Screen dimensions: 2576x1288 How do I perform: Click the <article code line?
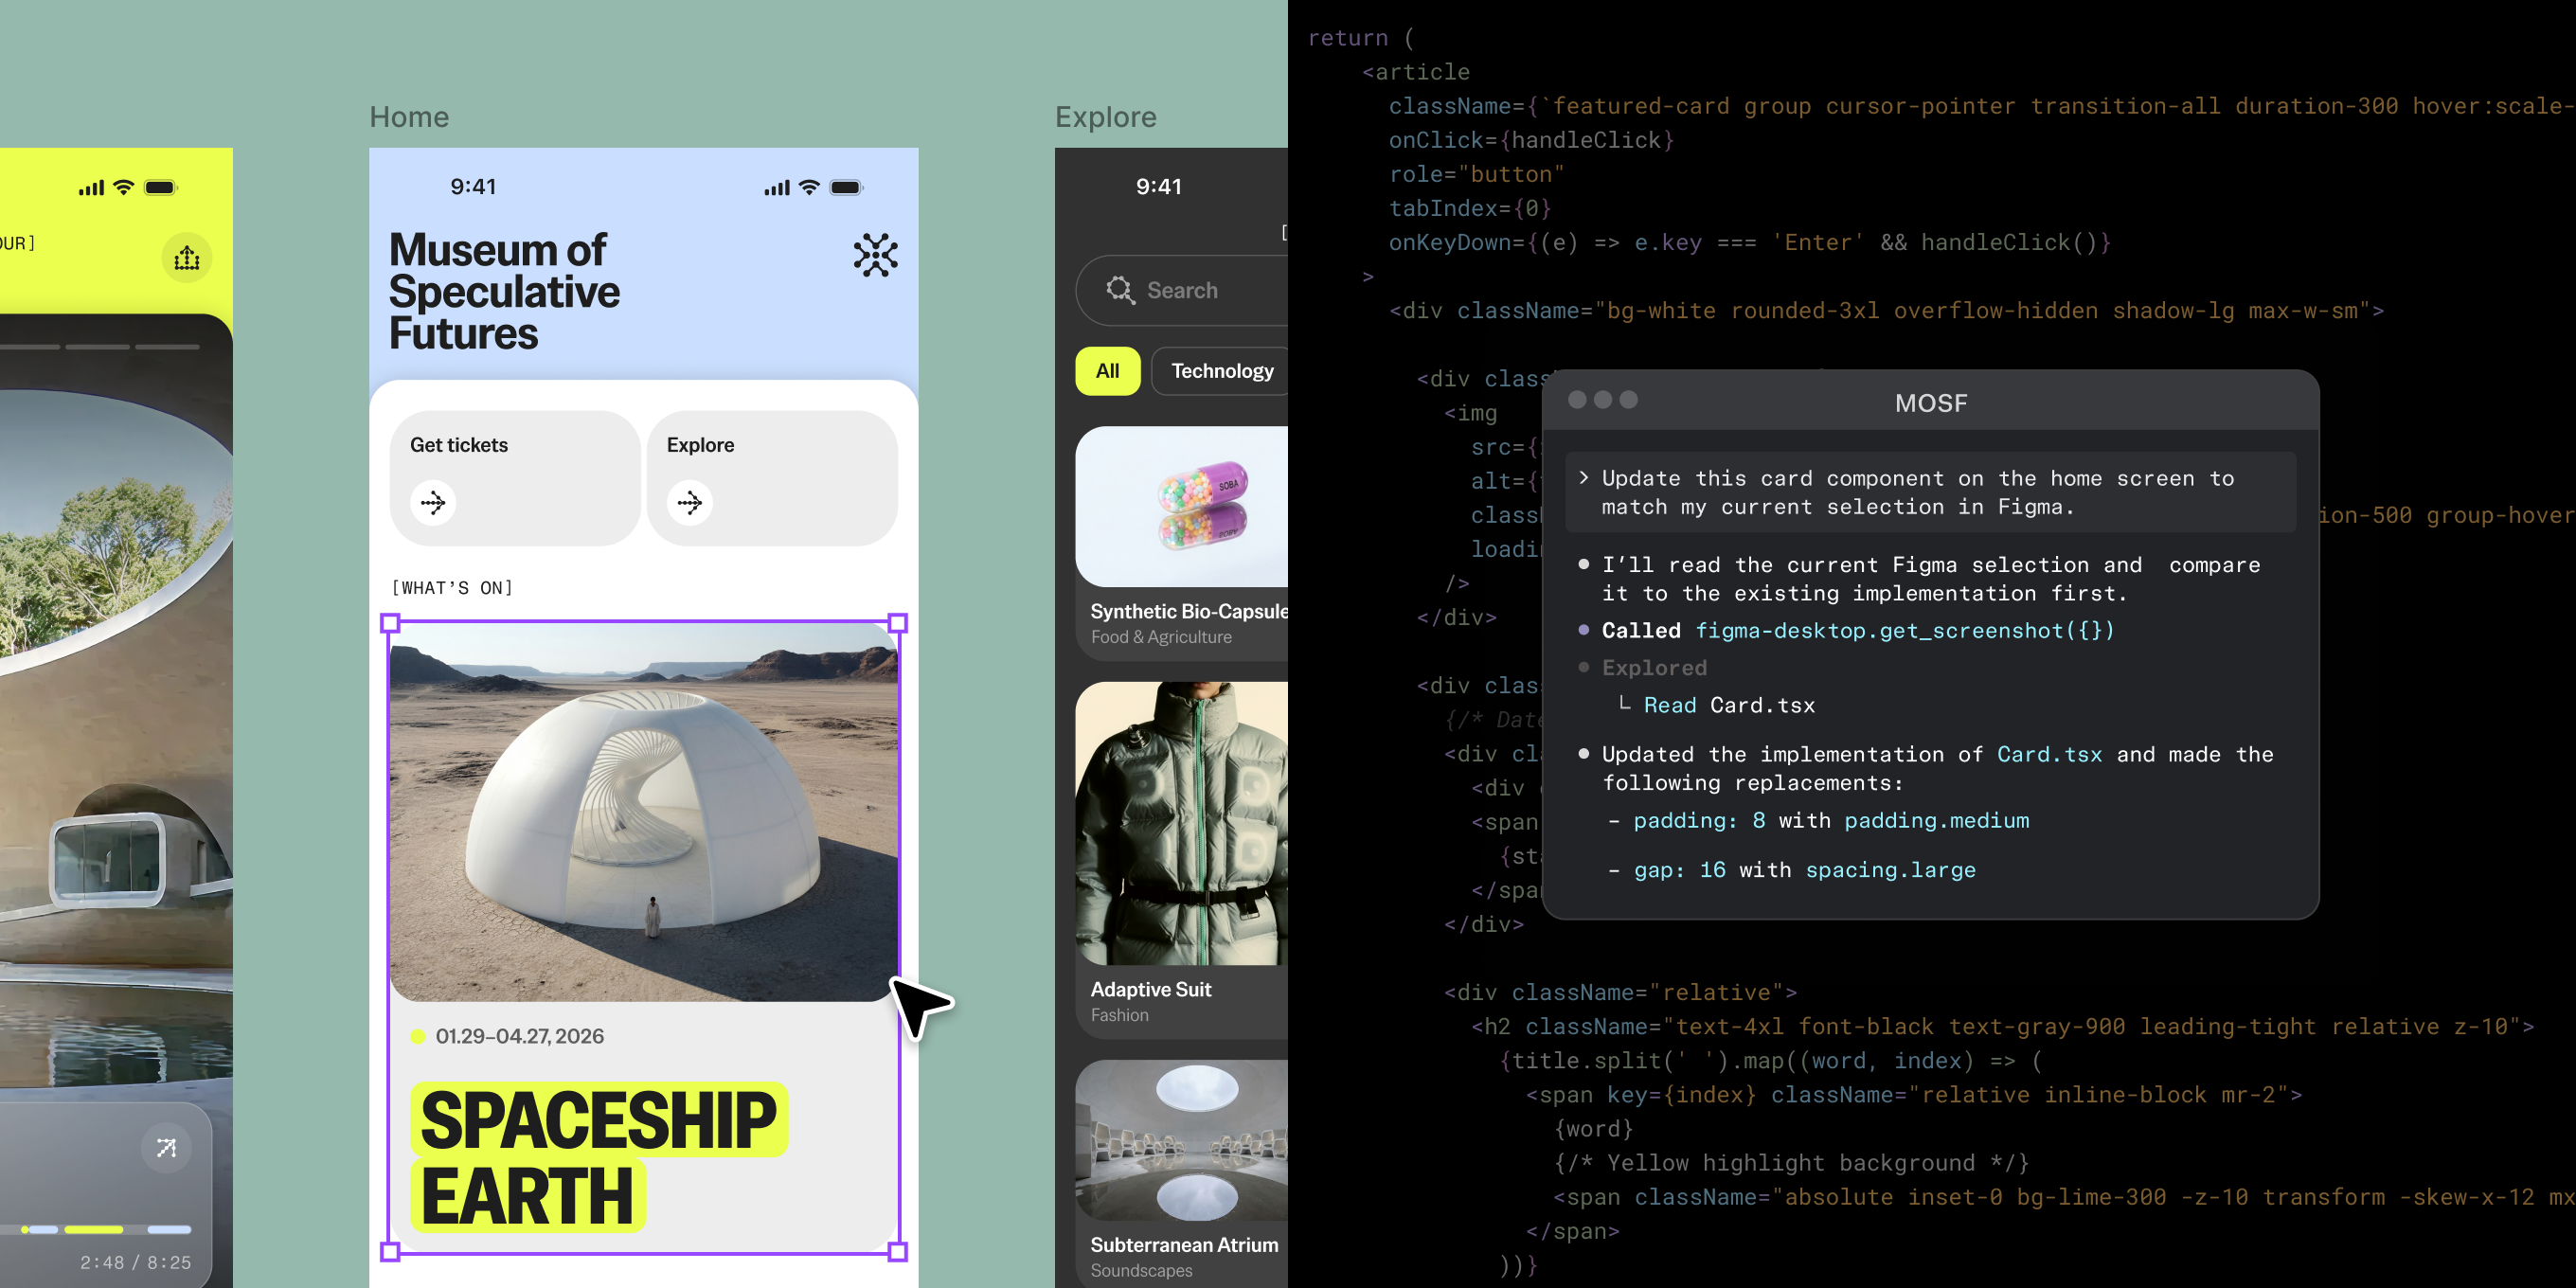[x=1415, y=72]
